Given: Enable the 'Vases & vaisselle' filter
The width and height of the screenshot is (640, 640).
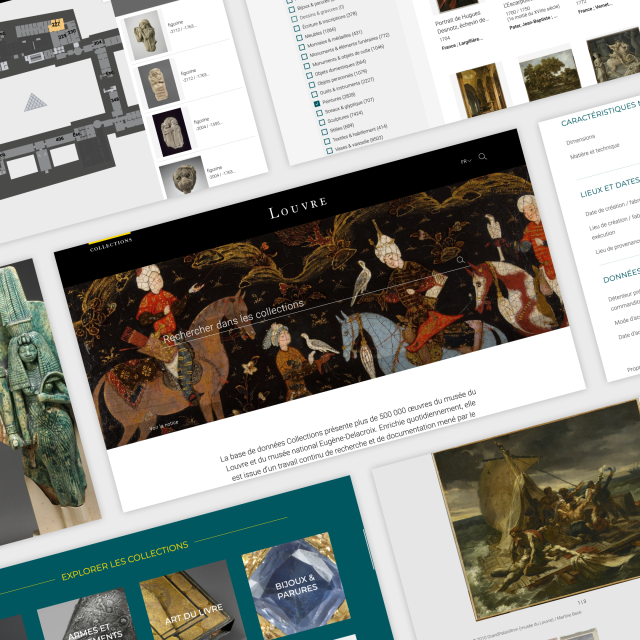Looking at the screenshot, I should [x=329, y=151].
